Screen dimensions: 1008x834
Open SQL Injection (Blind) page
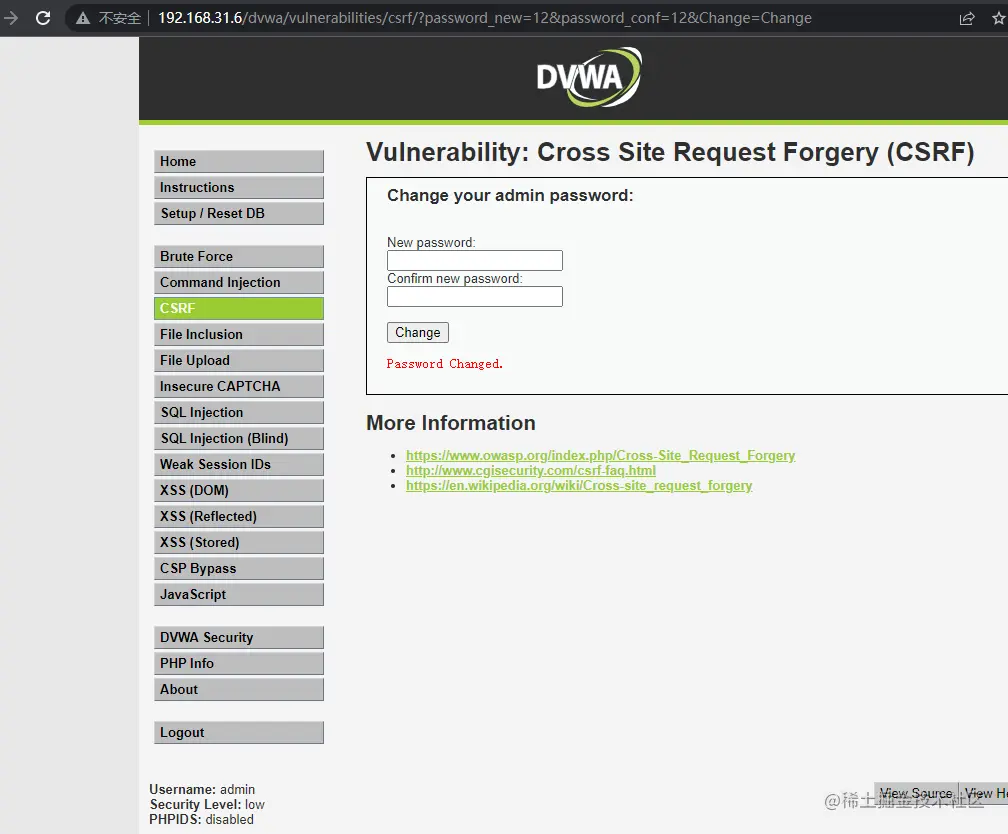click(238, 439)
